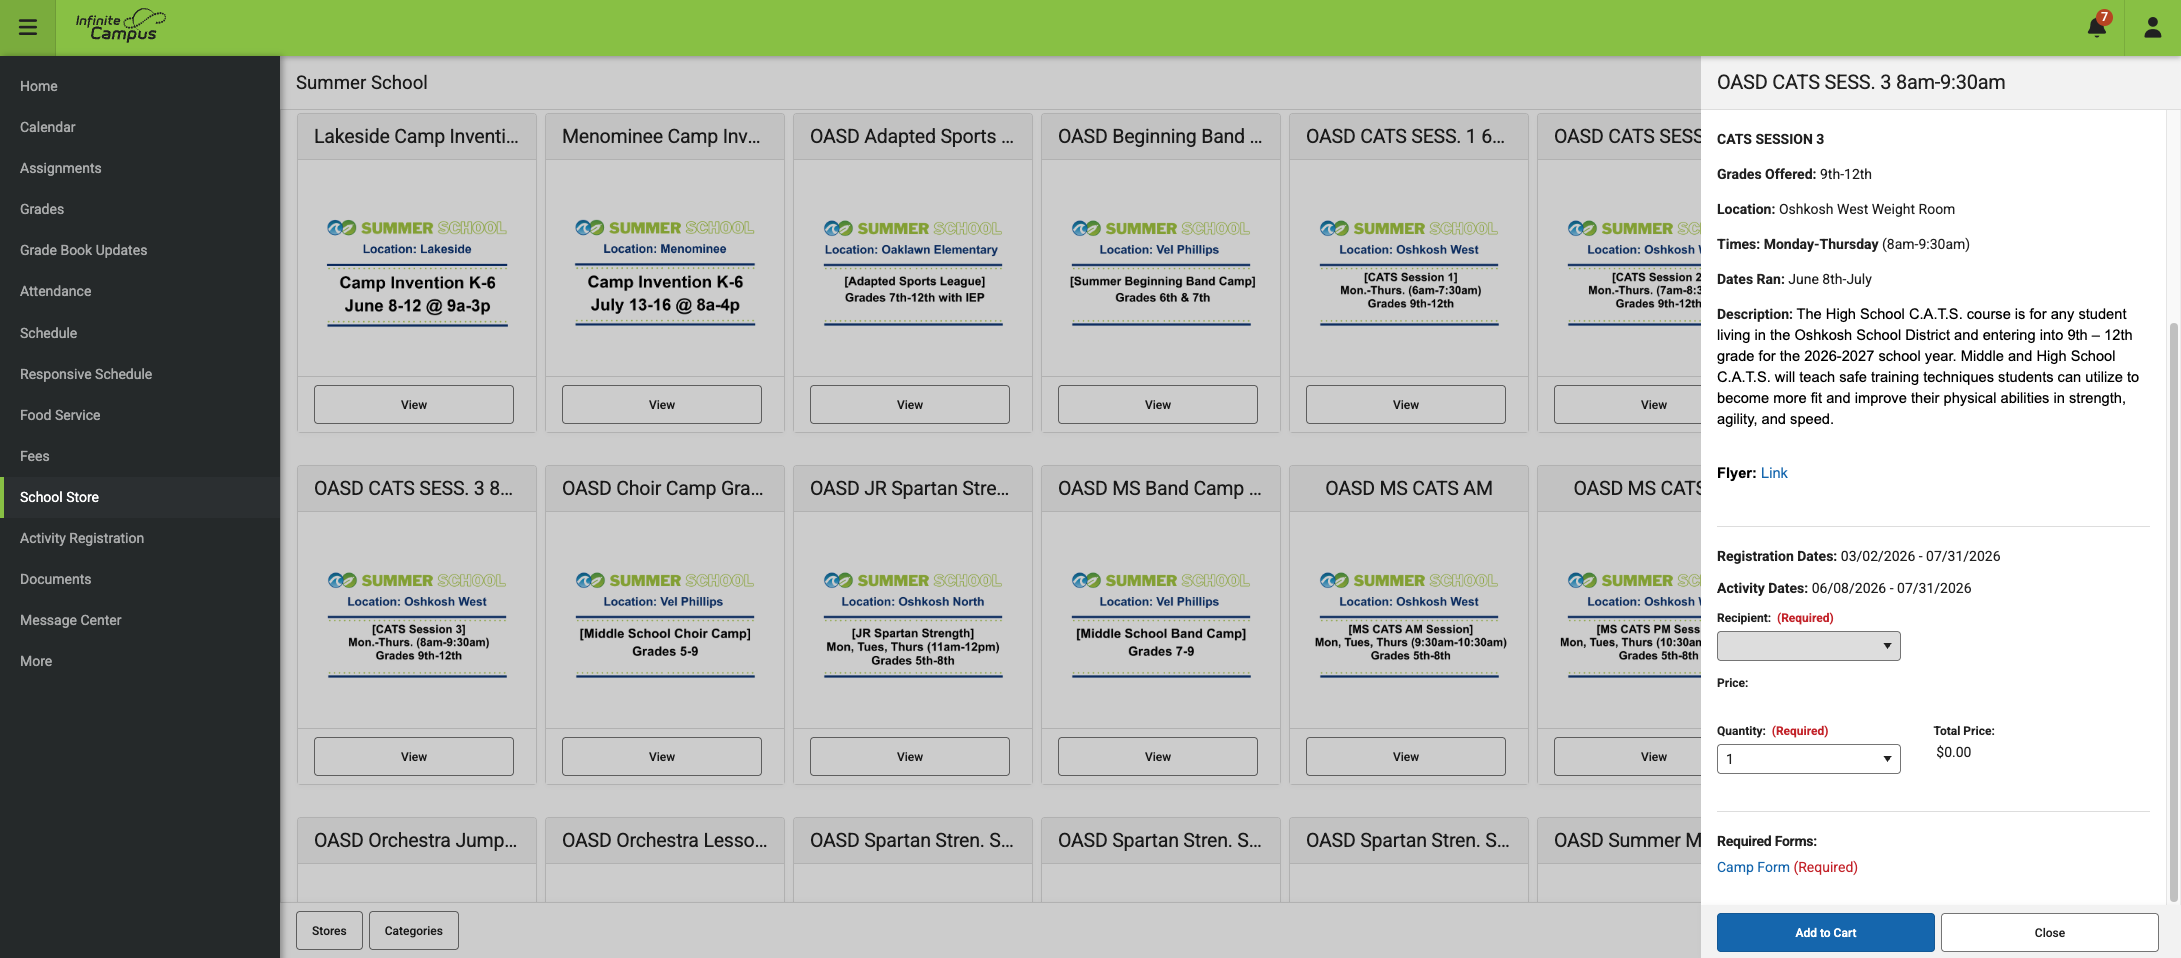
Task: View OASD JR Spartan Strength item
Action: tap(910, 756)
